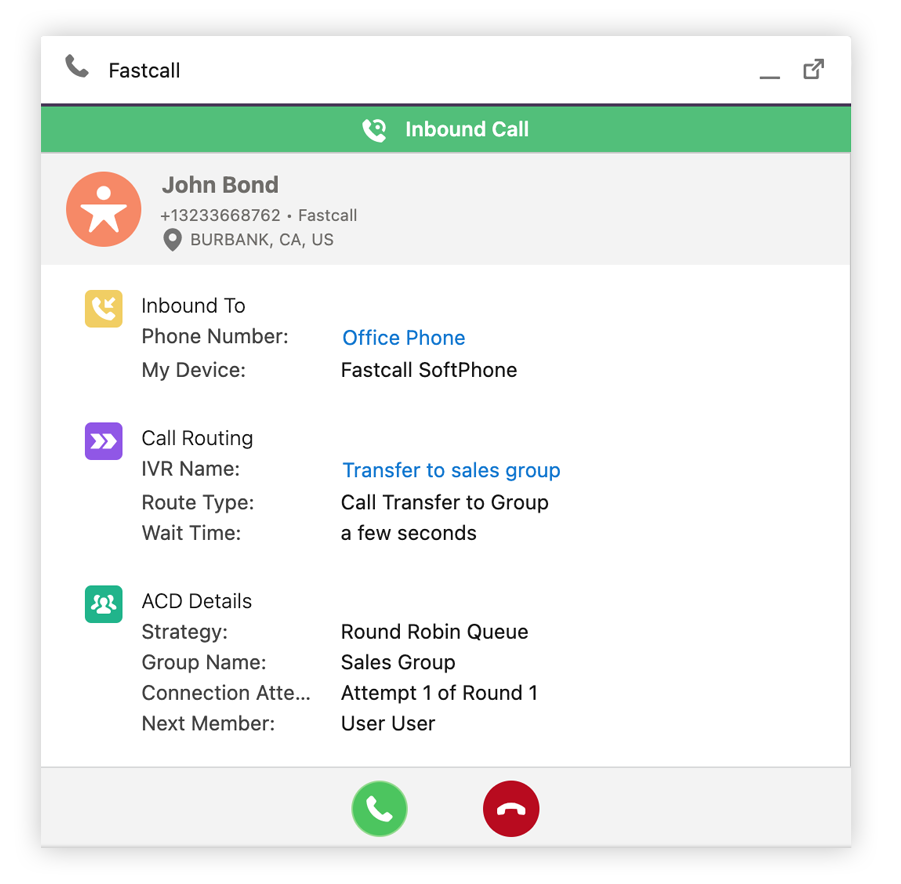This screenshot has width=901, height=884.
Task: Click the Inbound Call banner phone icon
Action: click(x=375, y=130)
